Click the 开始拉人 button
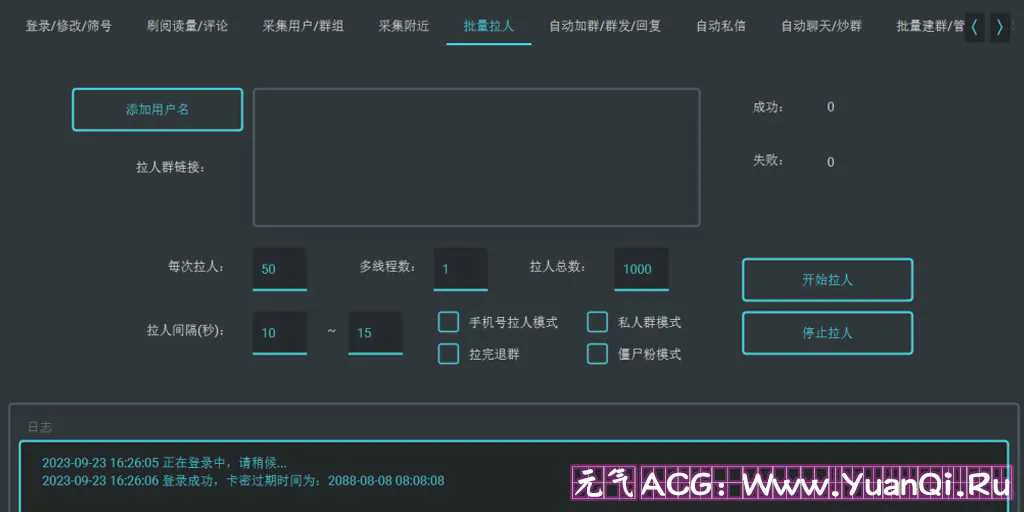The image size is (1024, 512). (827, 280)
